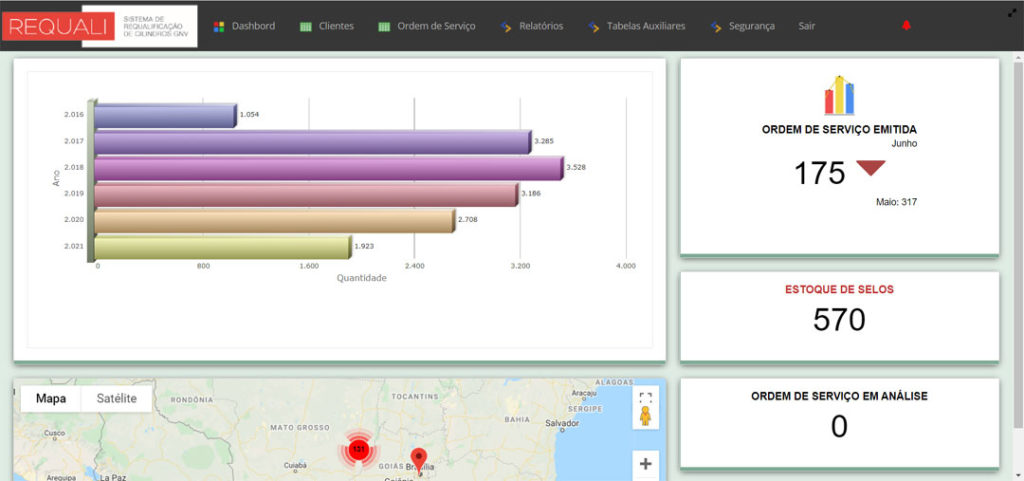Click the analysis count 0
1024x481 pixels.
tap(839, 427)
